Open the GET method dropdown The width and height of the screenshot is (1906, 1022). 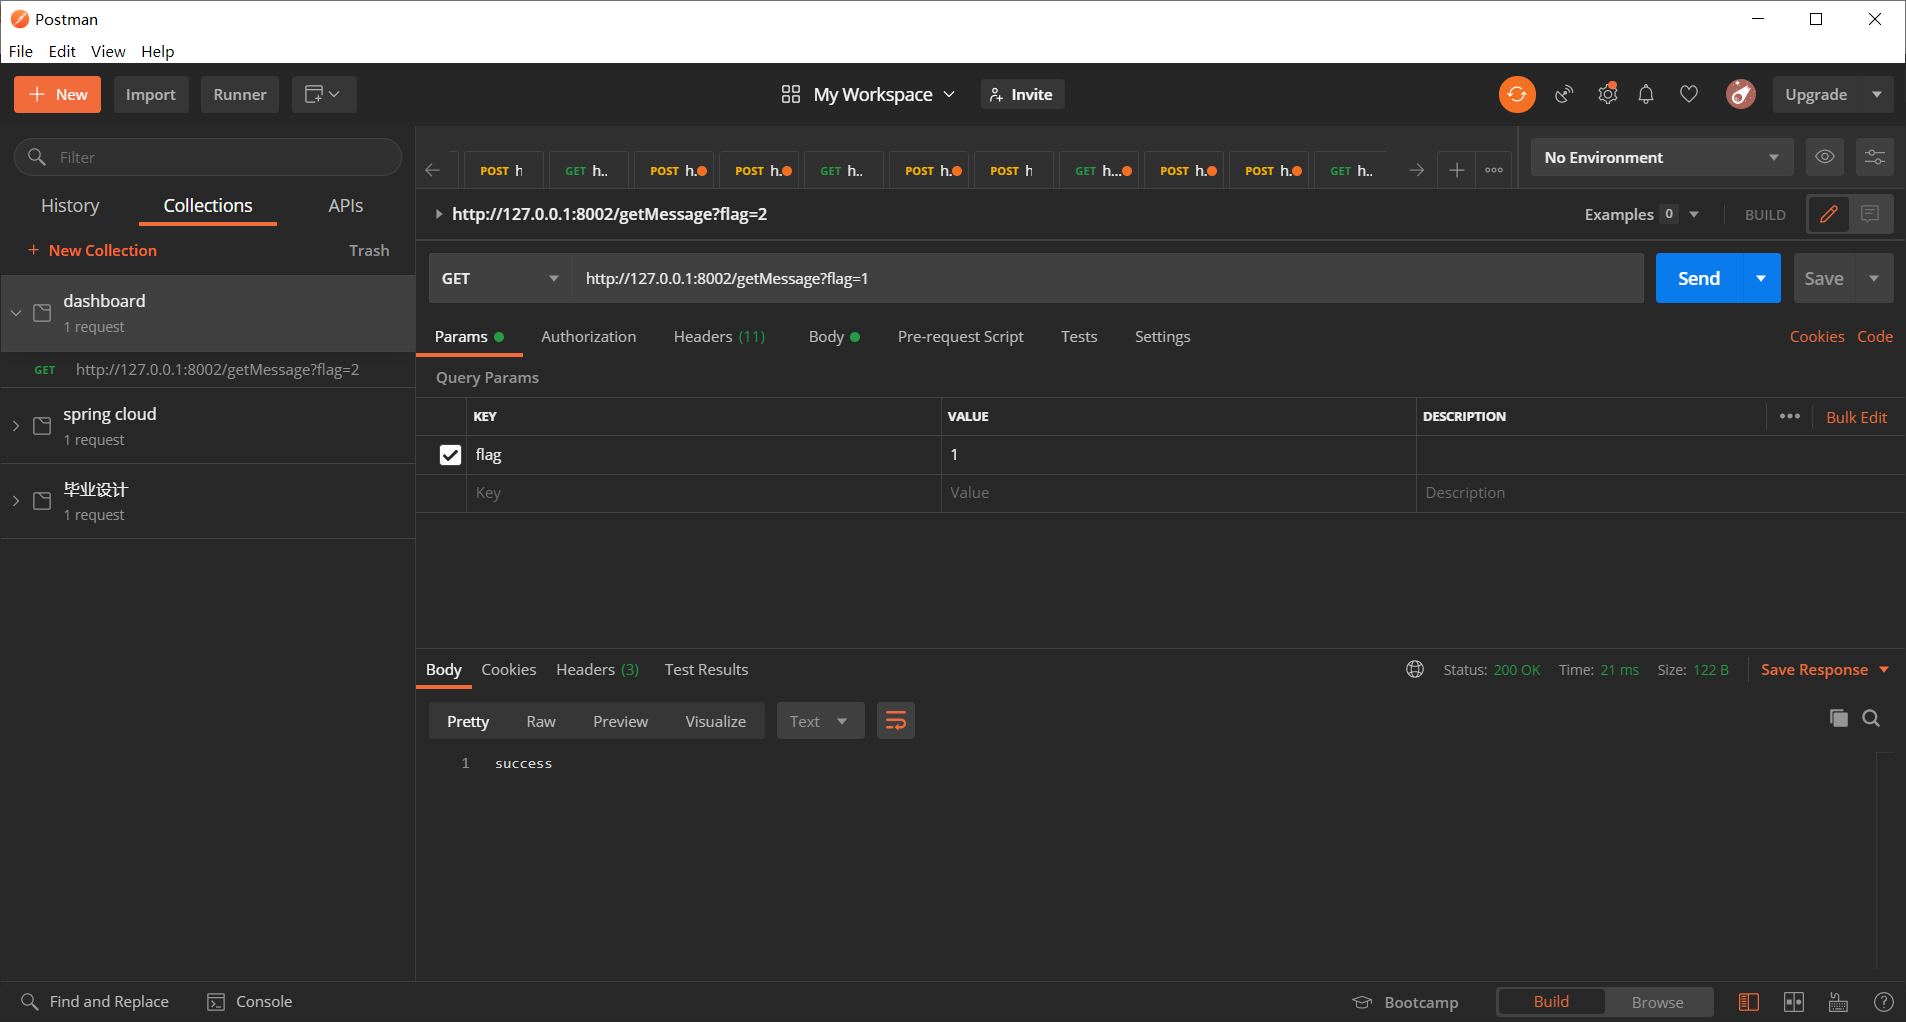click(500, 278)
